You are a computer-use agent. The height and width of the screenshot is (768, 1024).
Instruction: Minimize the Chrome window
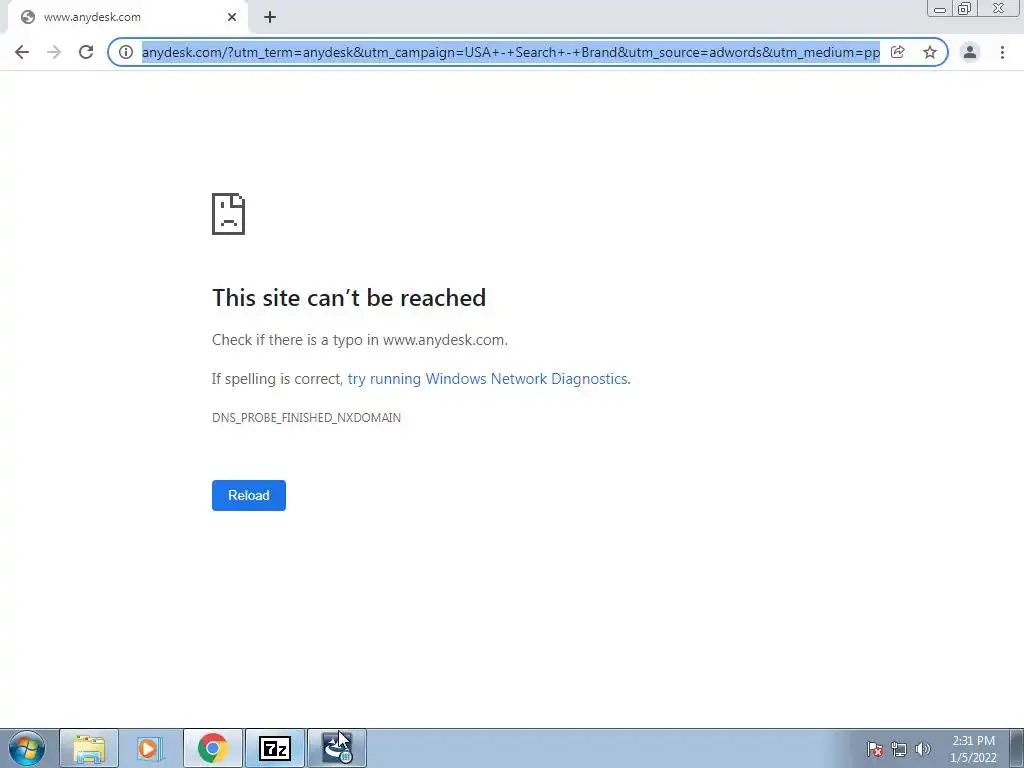[x=940, y=9]
